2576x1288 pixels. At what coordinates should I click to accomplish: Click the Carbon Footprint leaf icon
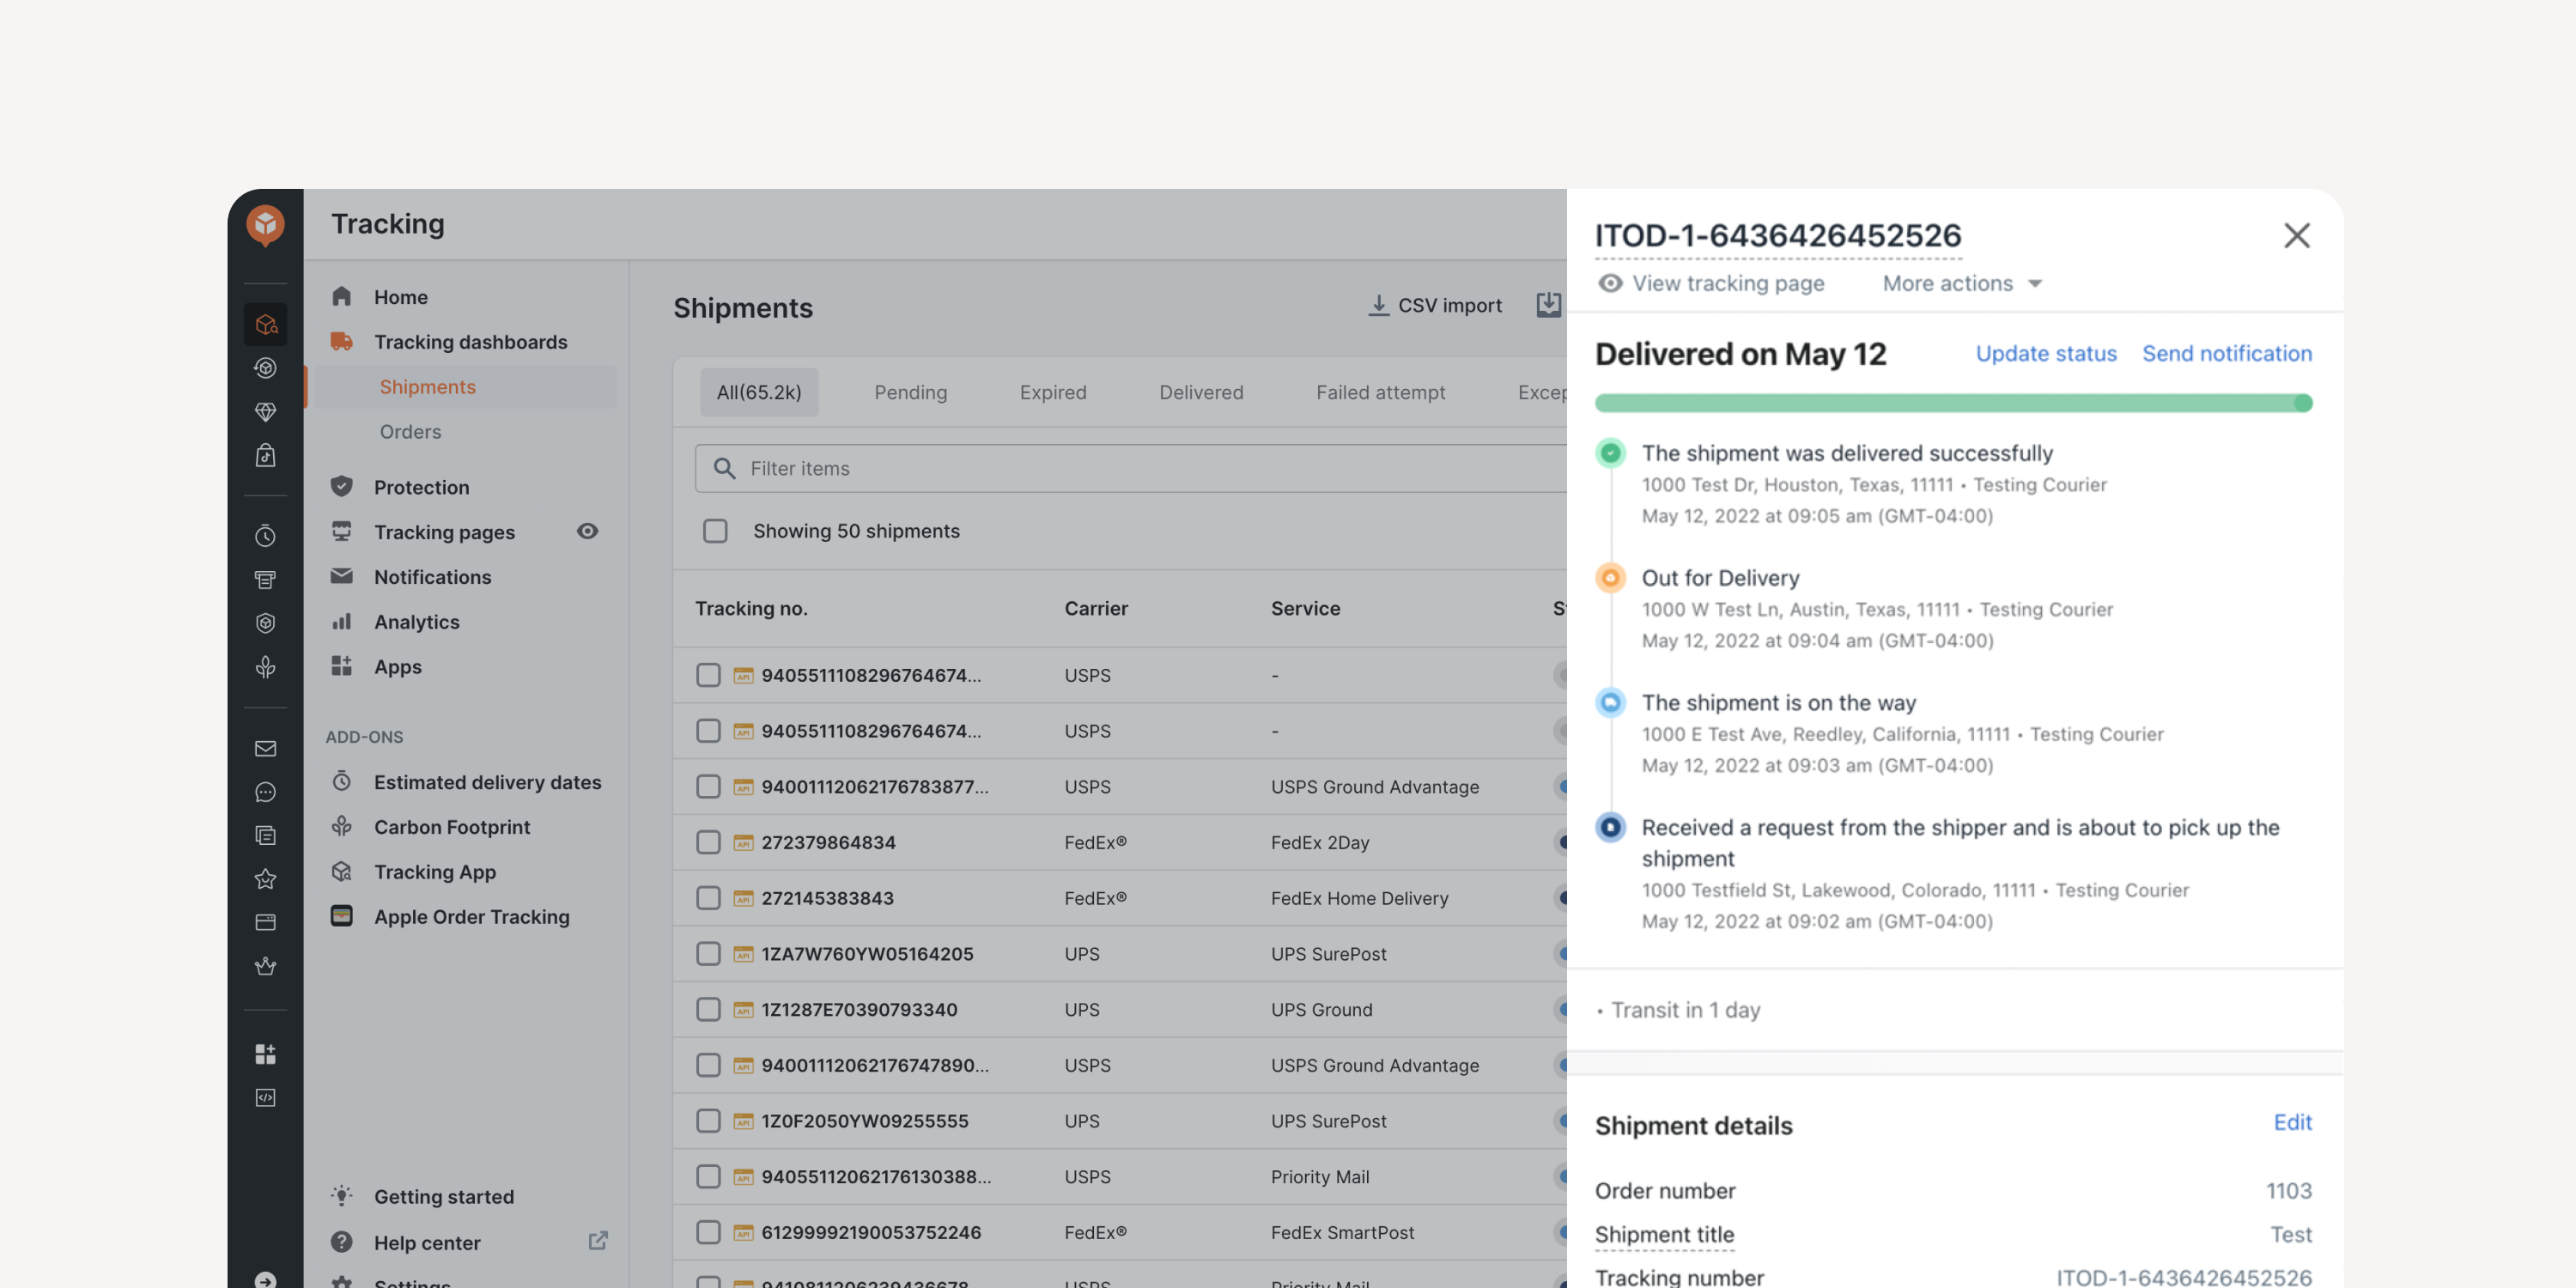pos(341,826)
